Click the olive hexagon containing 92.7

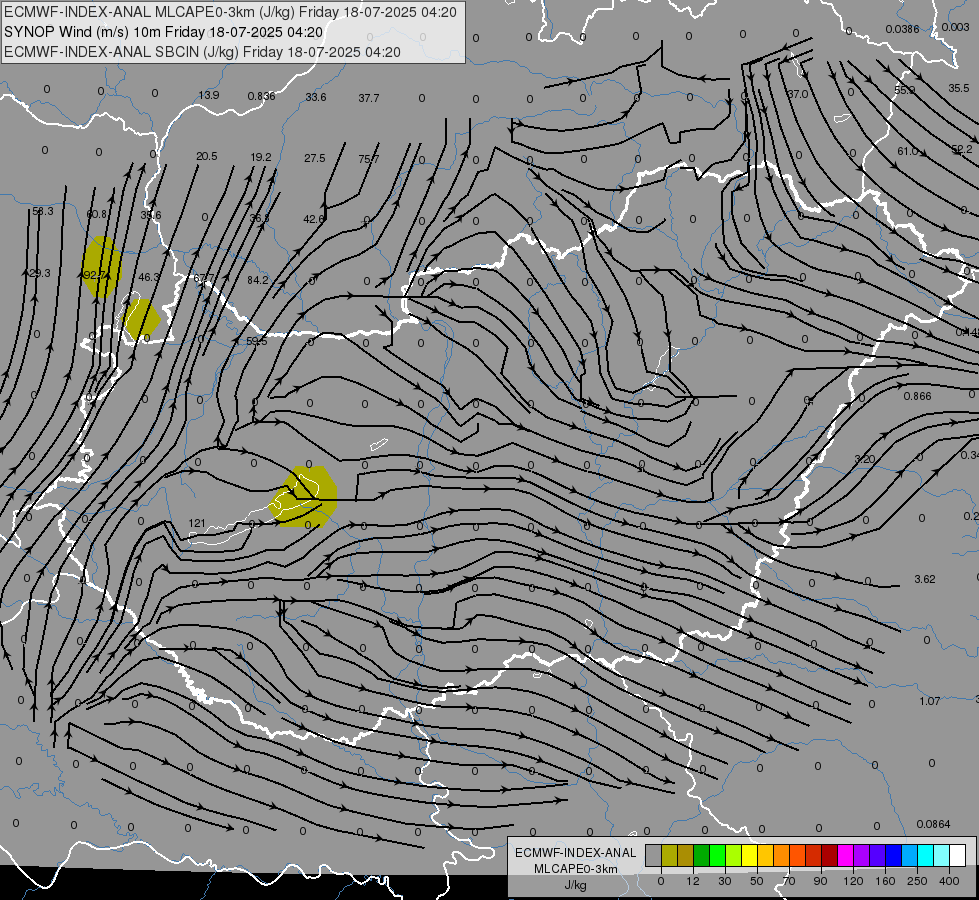pos(102,267)
